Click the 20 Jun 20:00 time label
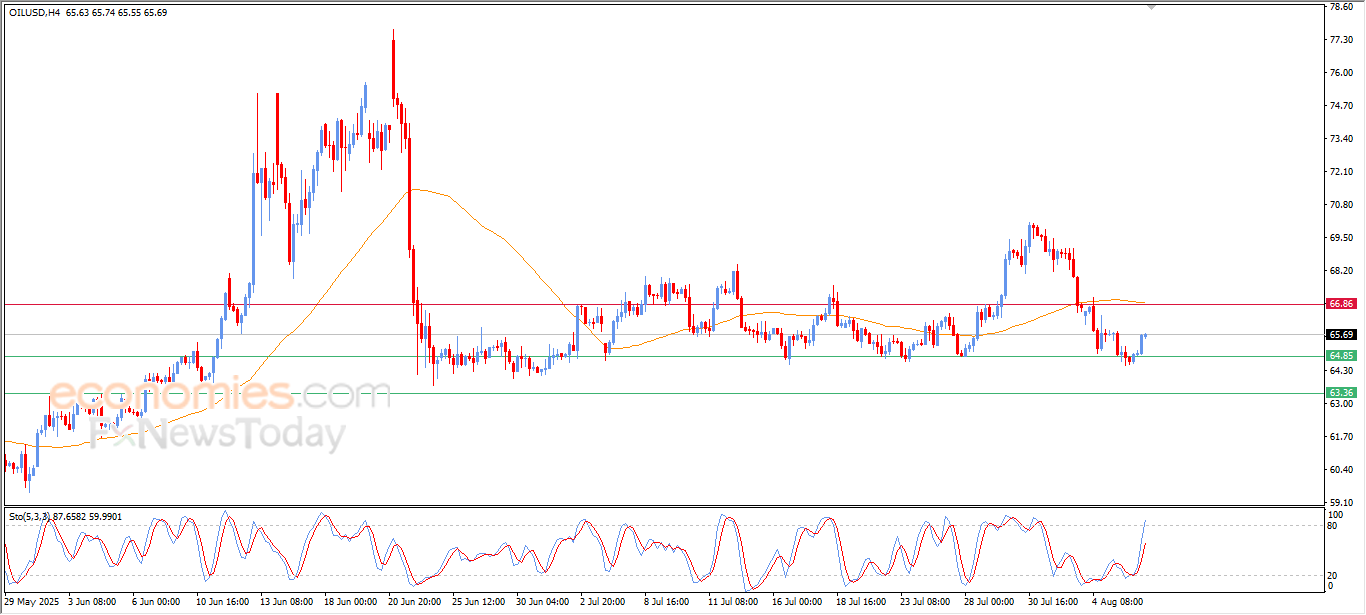Viewport: 1366px width, 615px height. tap(415, 603)
